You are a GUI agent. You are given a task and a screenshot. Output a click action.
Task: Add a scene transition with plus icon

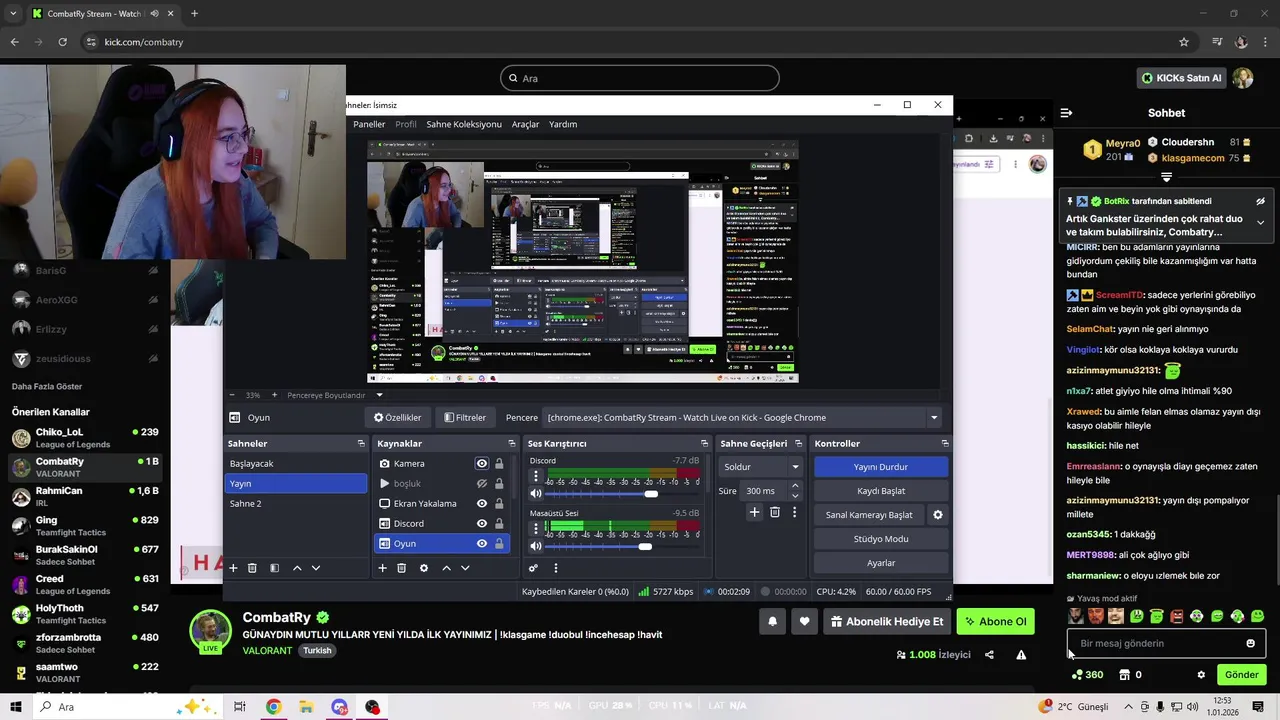(754, 512)
